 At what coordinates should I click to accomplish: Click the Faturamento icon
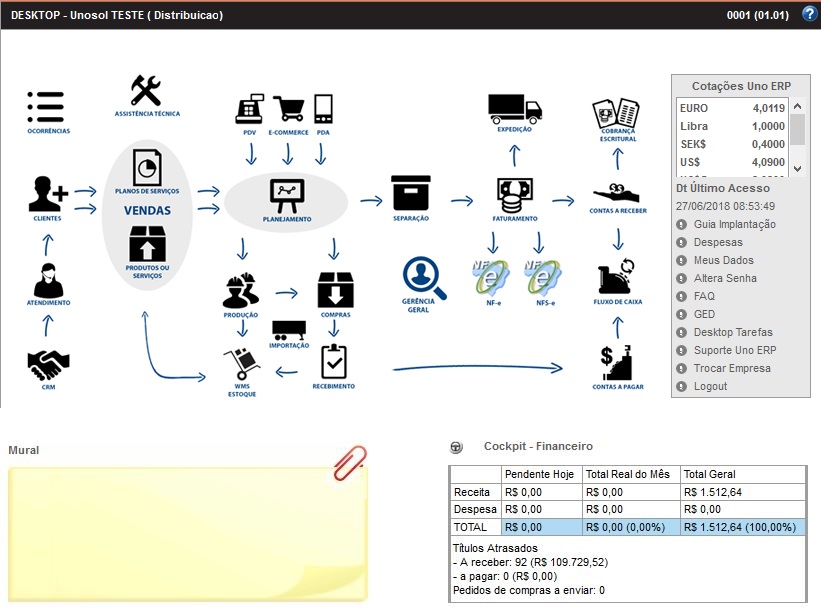(514, 193)
